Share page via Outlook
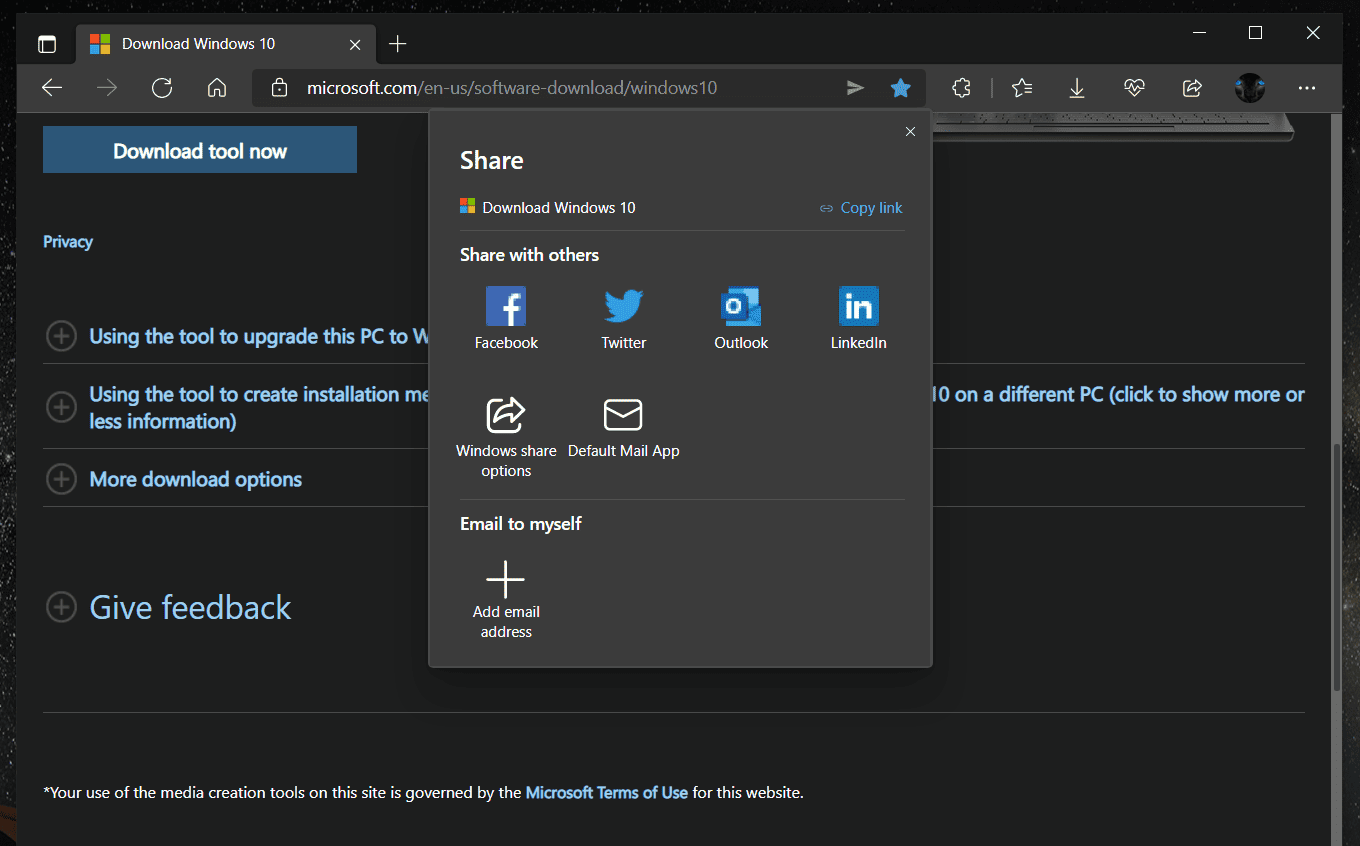 point(741,319)
